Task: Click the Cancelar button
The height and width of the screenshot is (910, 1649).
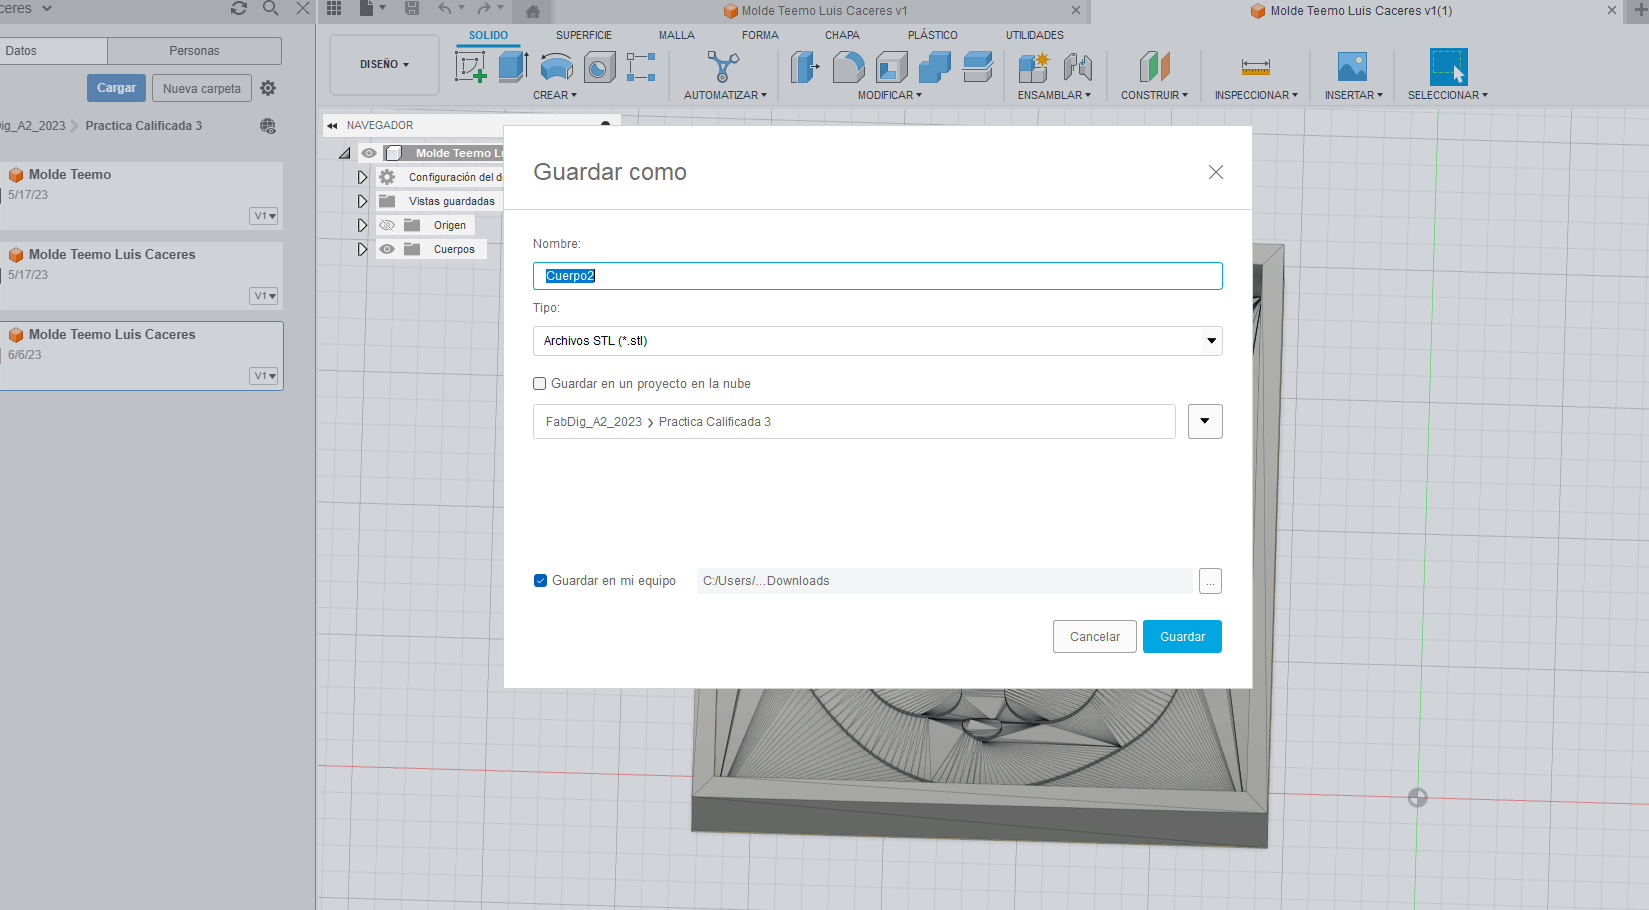Action: 1095,636
